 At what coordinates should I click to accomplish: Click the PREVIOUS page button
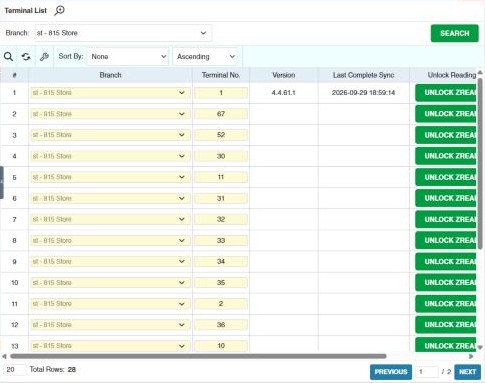click(x=391, y=372)
